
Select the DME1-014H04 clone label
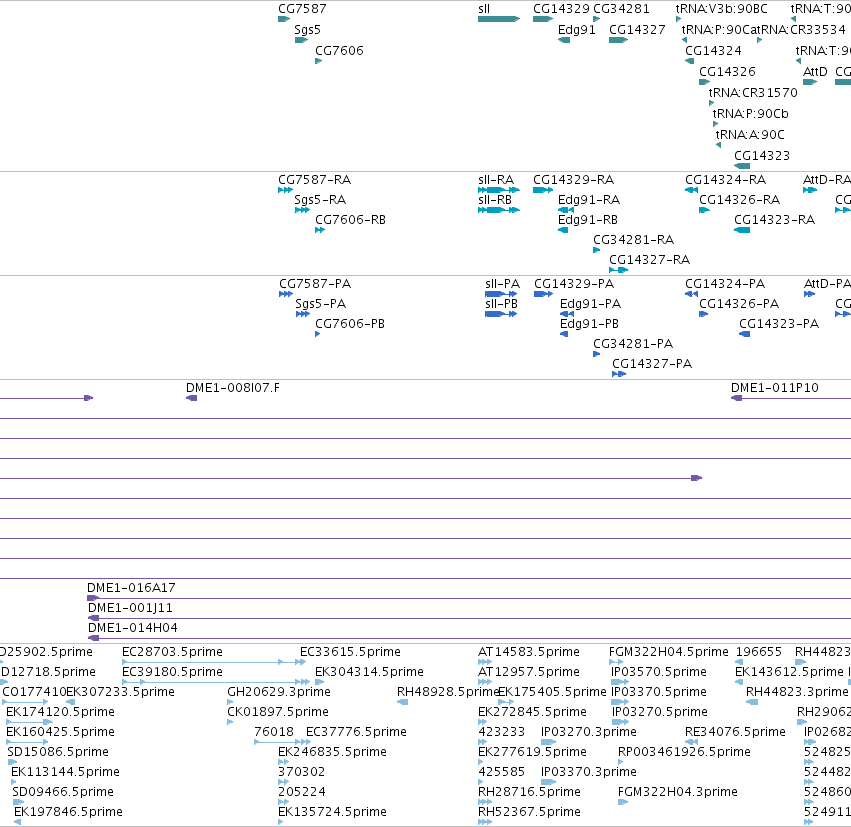click(132, 628)
